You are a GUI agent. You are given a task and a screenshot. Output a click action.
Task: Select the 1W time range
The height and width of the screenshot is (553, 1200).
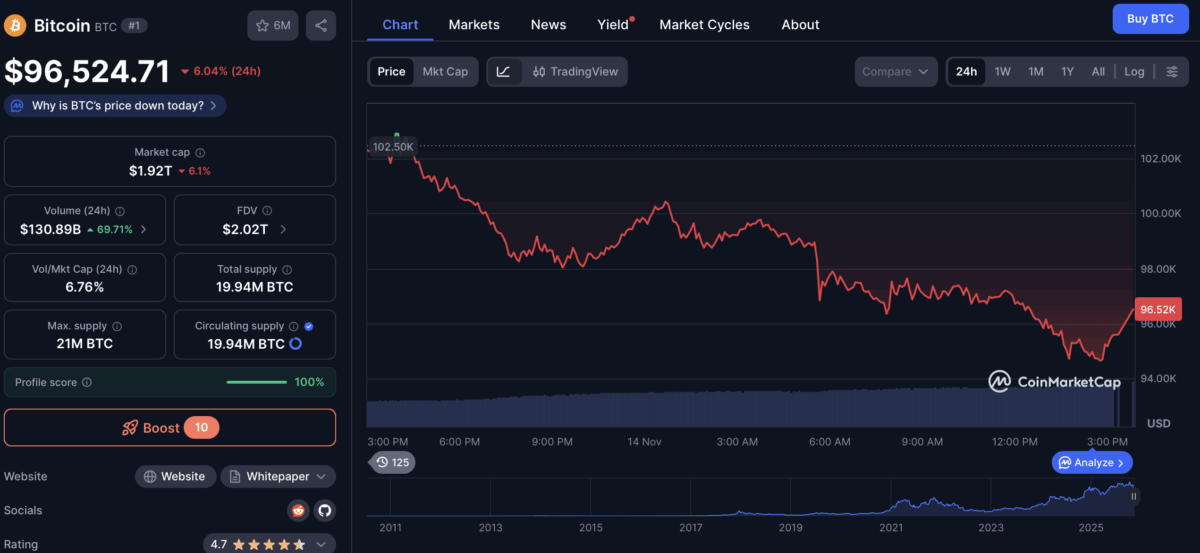tap(1002, 71)
